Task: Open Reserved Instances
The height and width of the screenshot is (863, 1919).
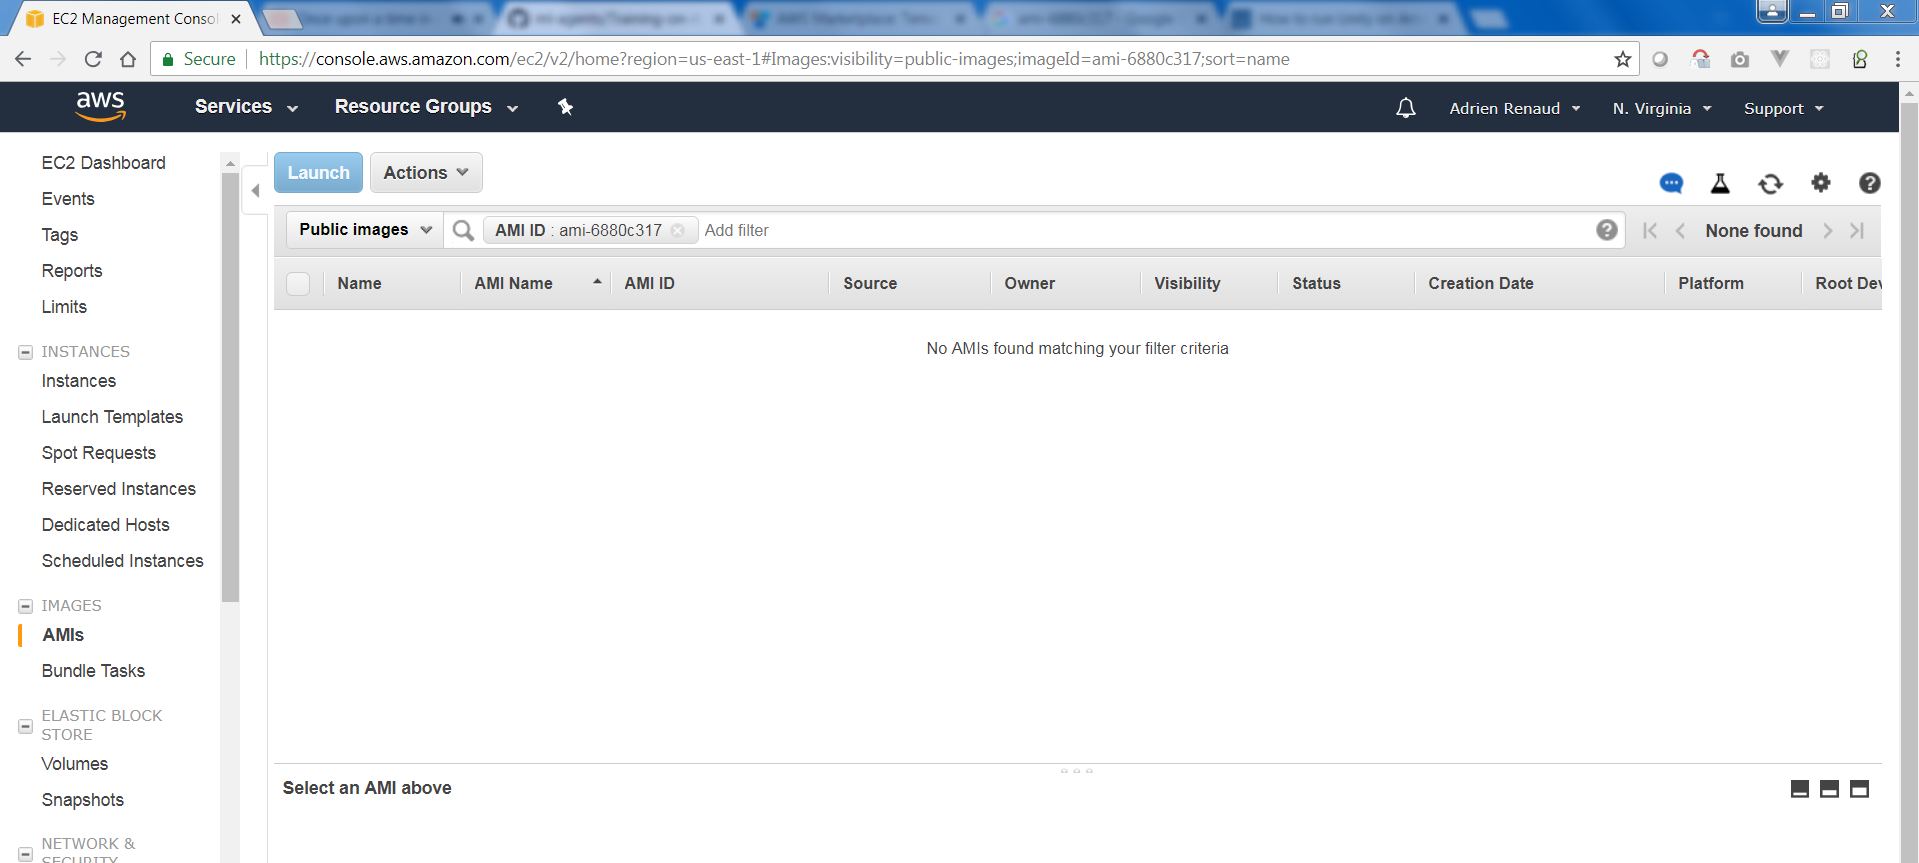Action: click(x=119, y=489)
